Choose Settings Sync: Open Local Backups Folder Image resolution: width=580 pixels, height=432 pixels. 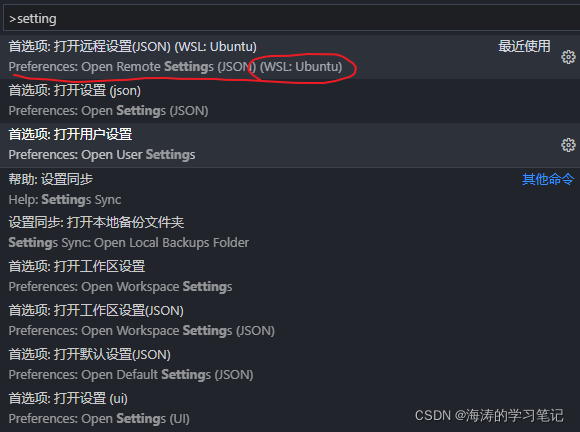[290, 233]
